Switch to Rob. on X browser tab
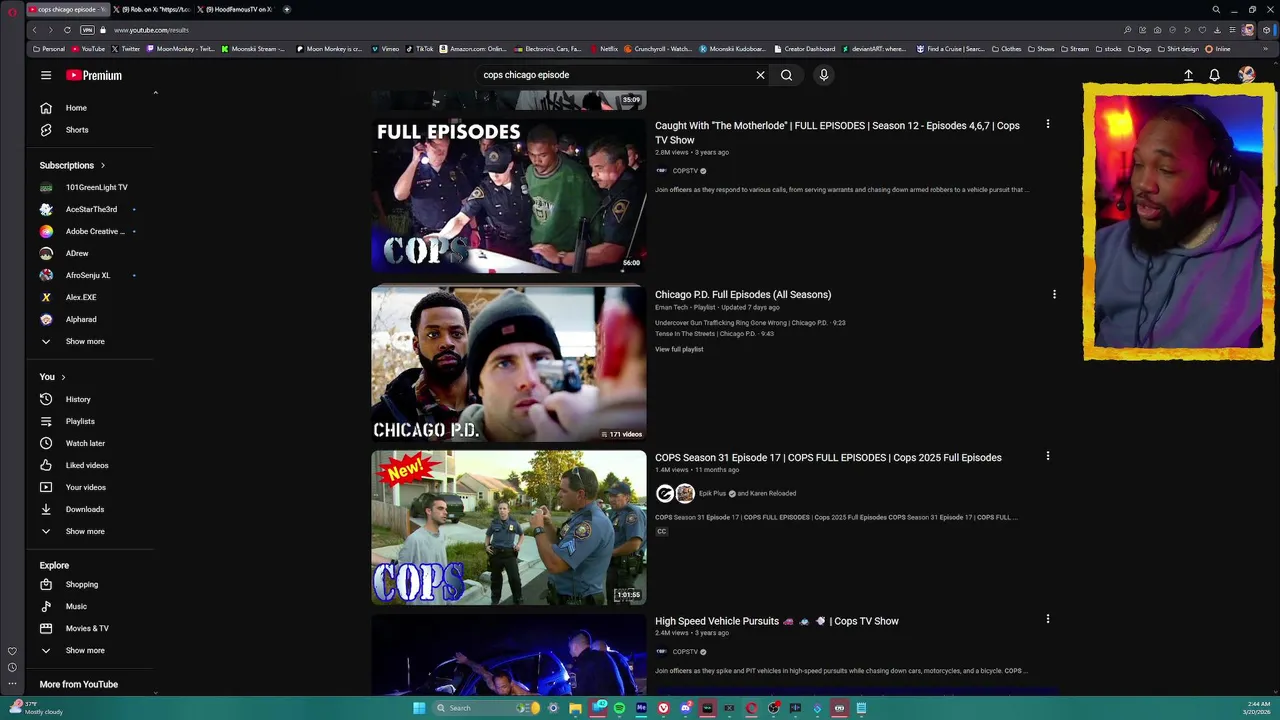This screenshot has height=720, width=1280. click(150, 9)
